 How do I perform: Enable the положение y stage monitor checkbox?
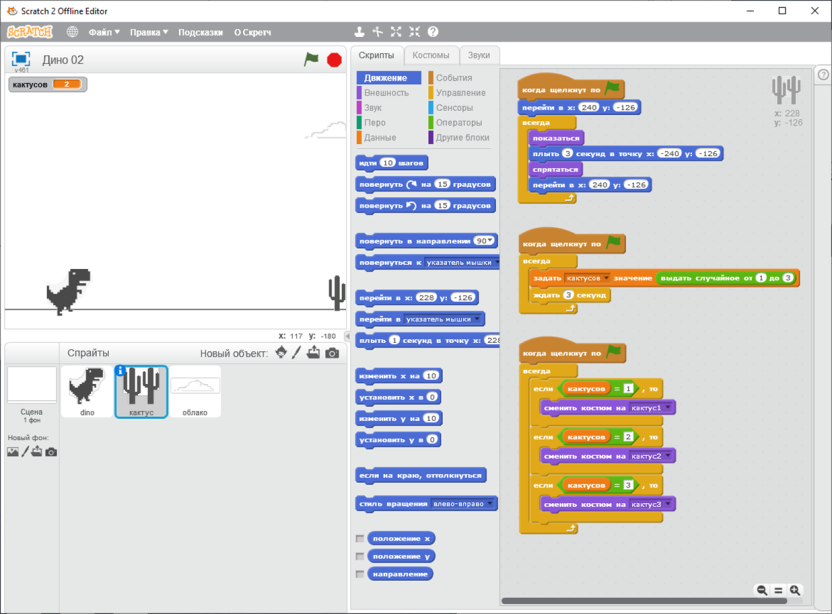coord(360,556)
